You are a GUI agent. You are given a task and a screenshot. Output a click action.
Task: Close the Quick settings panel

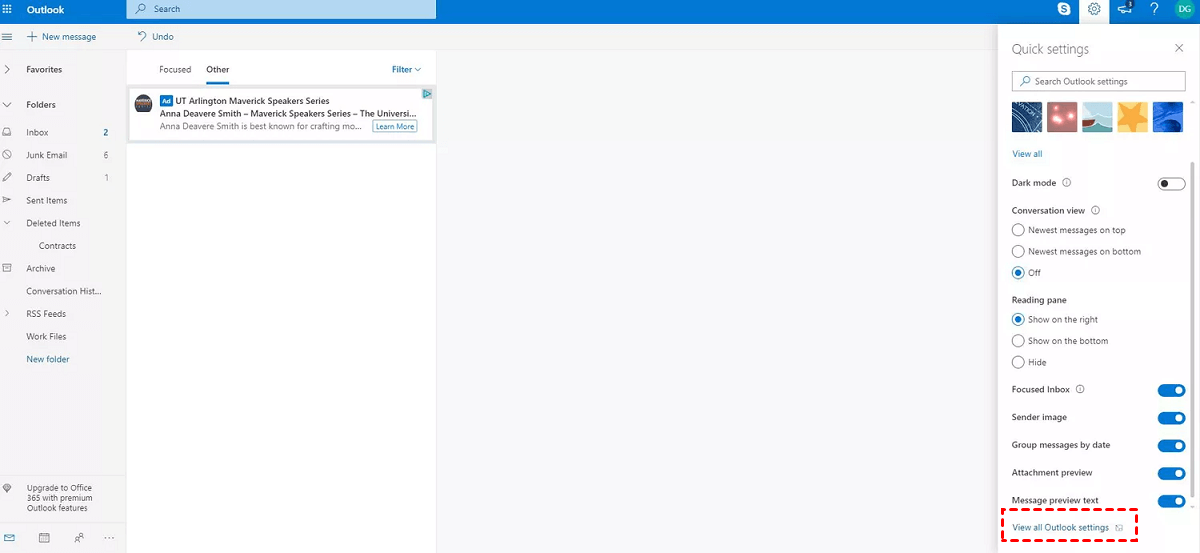[1179, 48]
